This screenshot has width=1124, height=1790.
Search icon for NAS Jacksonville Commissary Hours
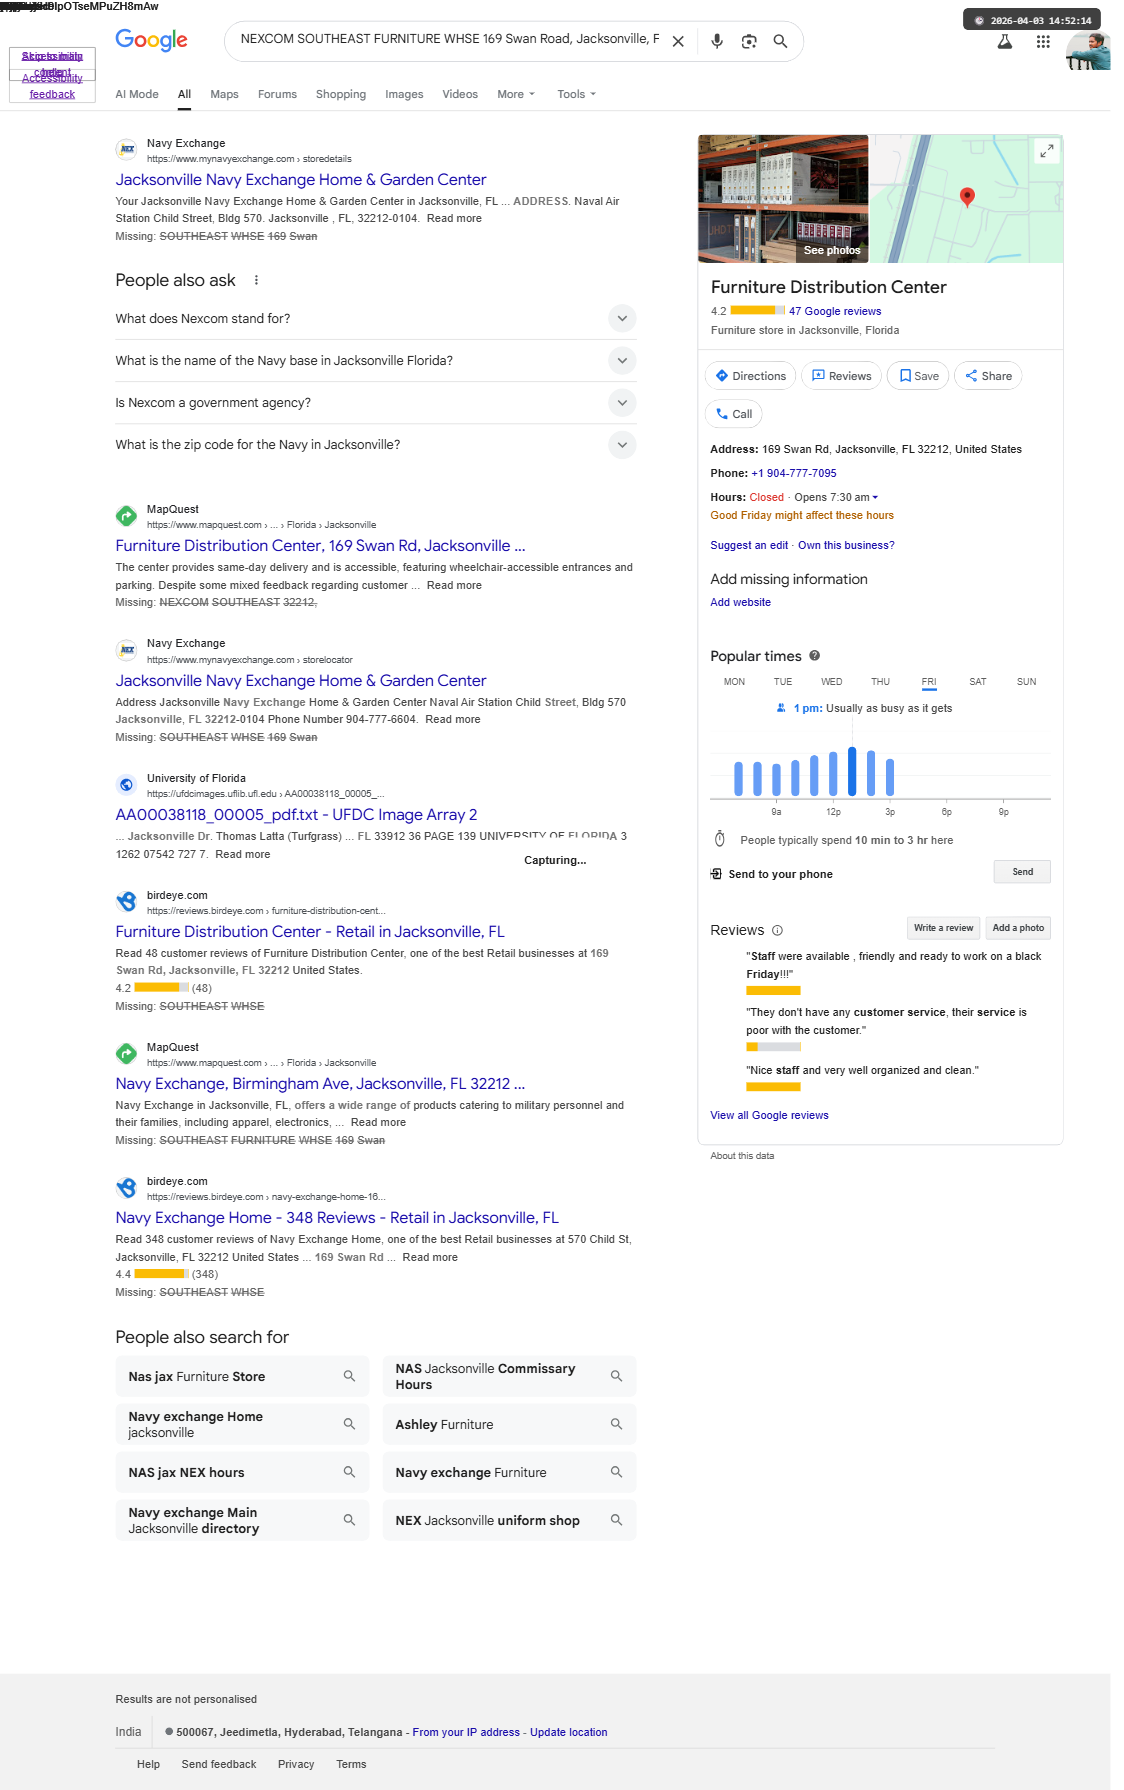click(616, 1376)
